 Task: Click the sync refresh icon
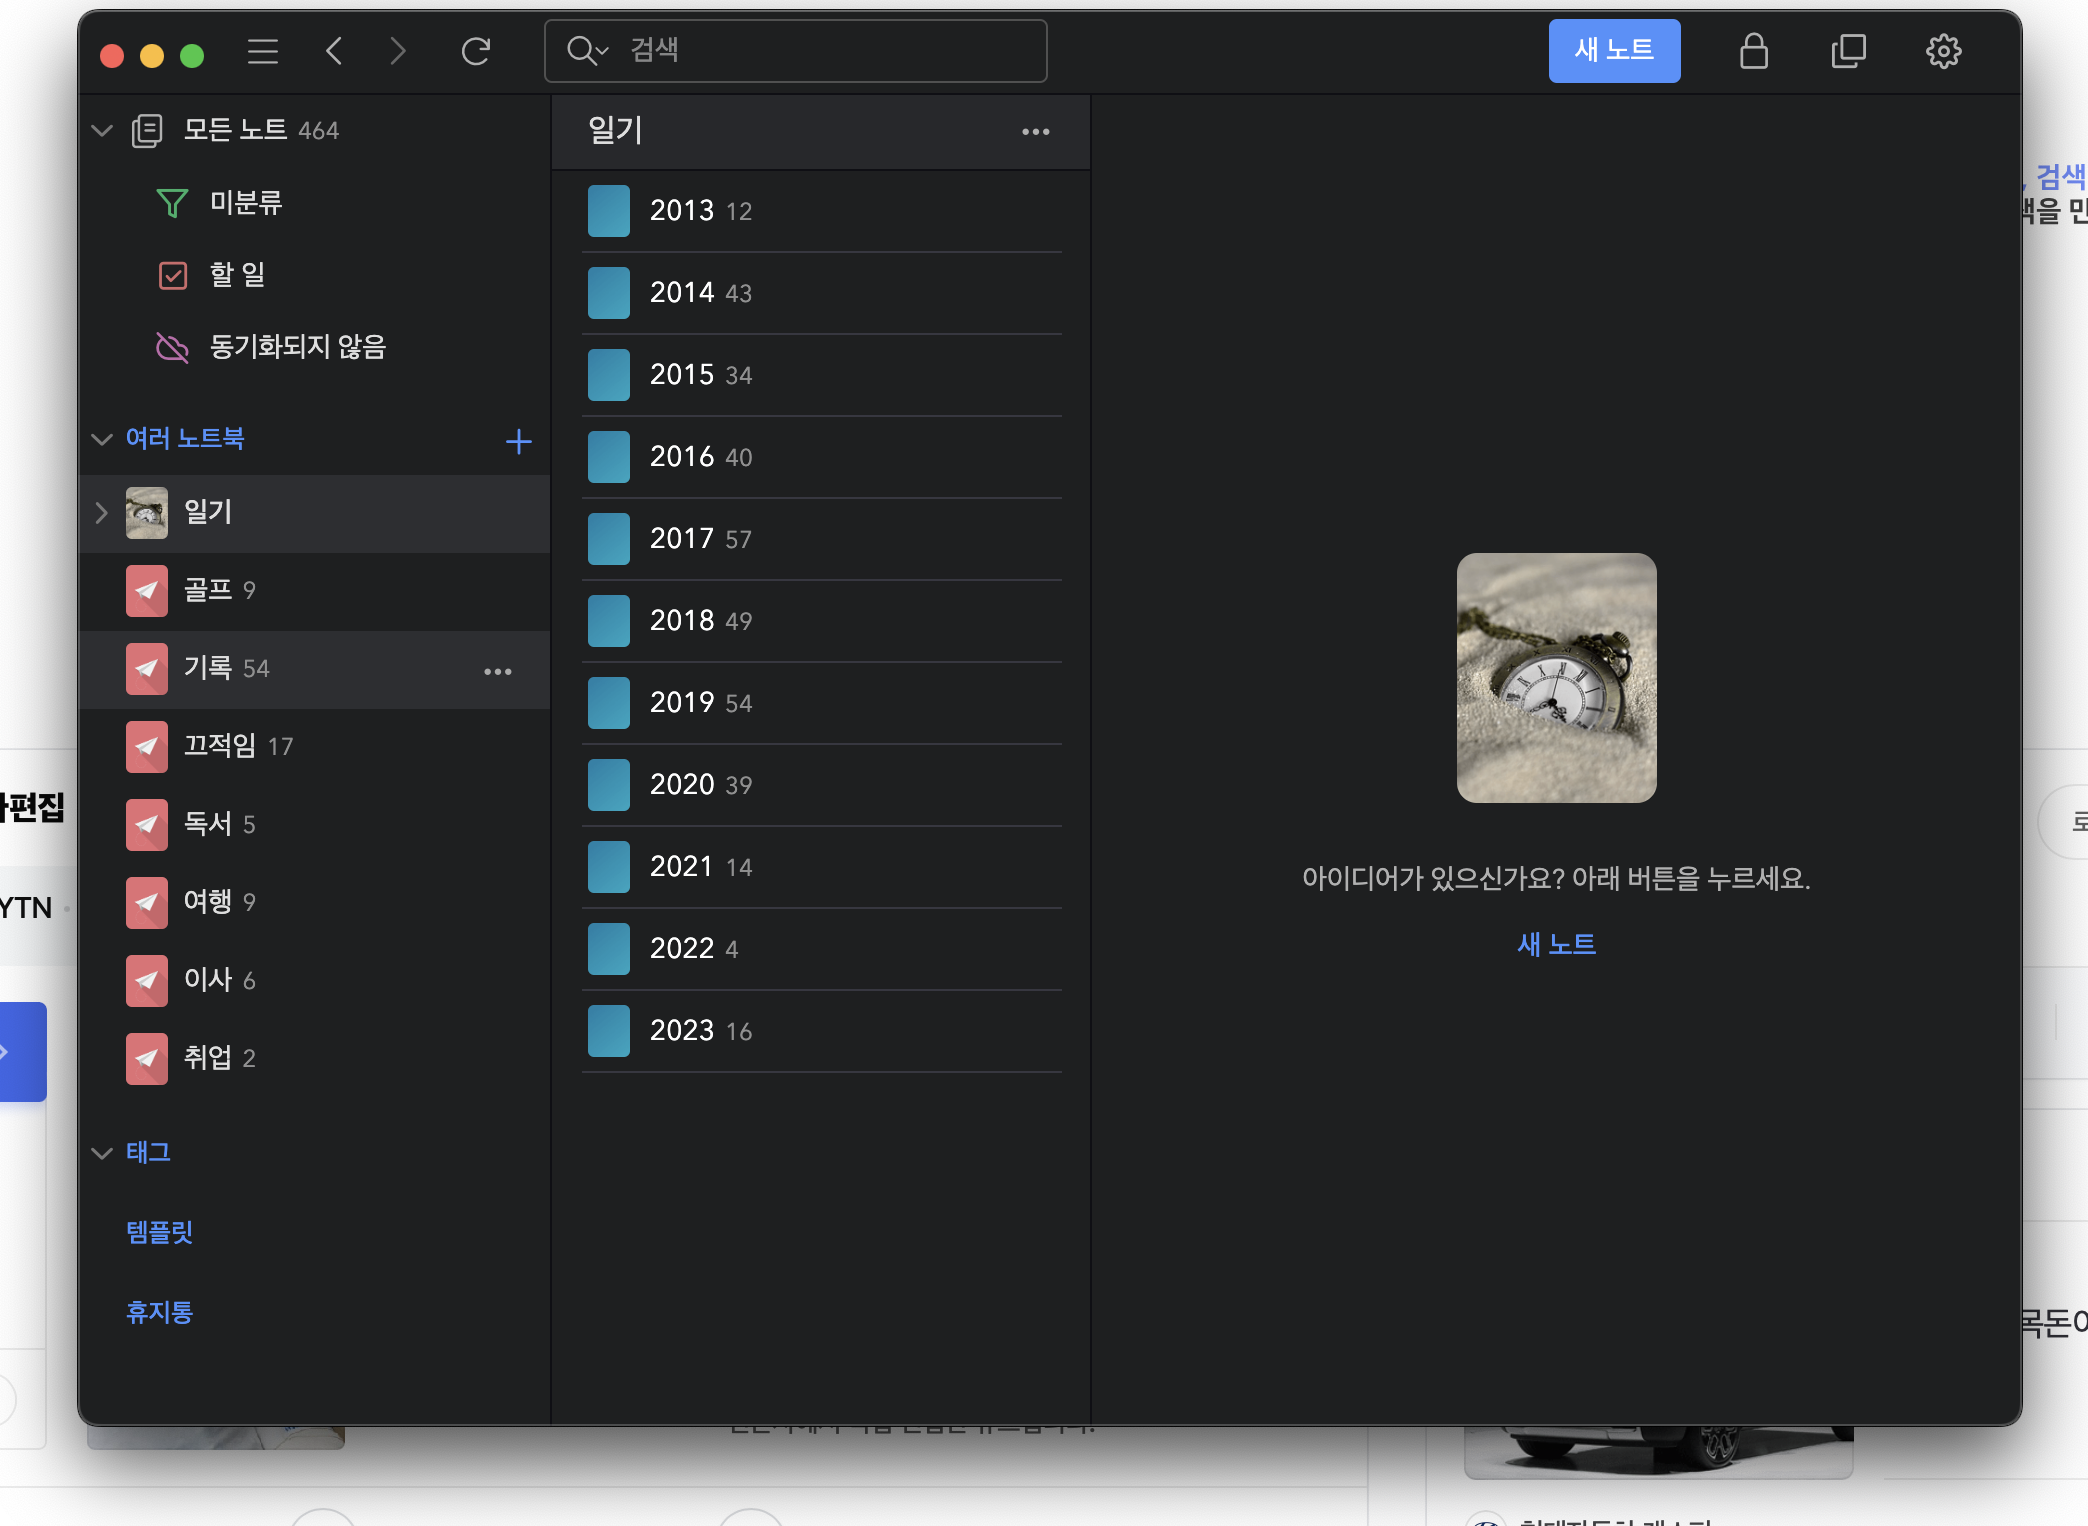pos(476,51)
